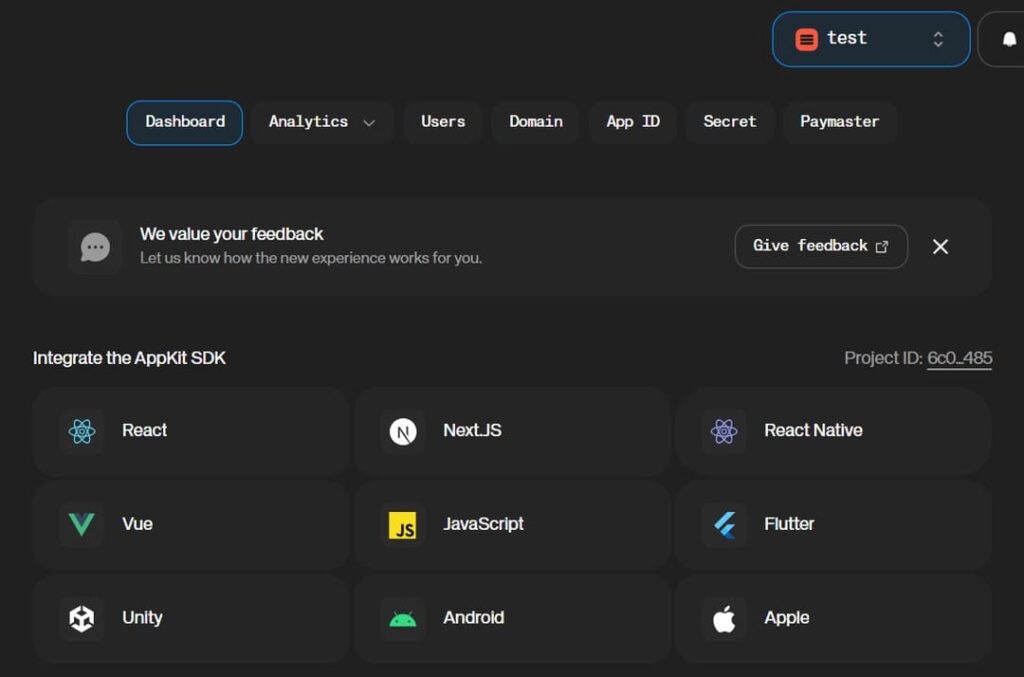
Task: Click the green Android robot icon
Action: pyautogui.click(x=402, y=619)
